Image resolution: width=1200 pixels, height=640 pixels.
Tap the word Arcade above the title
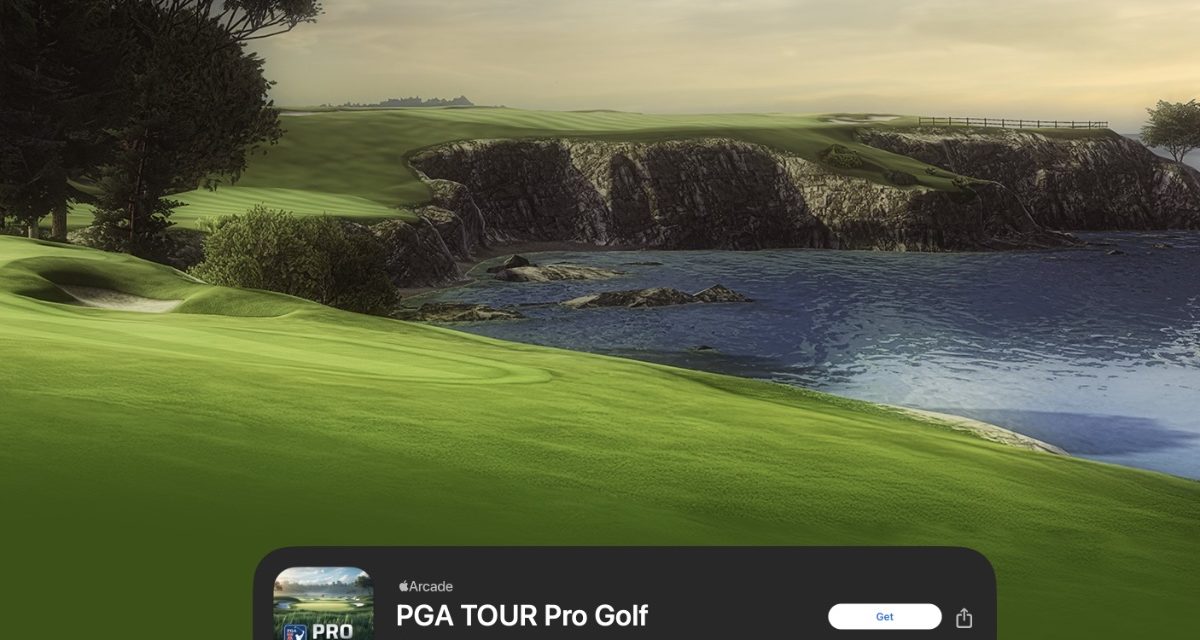pyautogui.click(x=431, y=587)
